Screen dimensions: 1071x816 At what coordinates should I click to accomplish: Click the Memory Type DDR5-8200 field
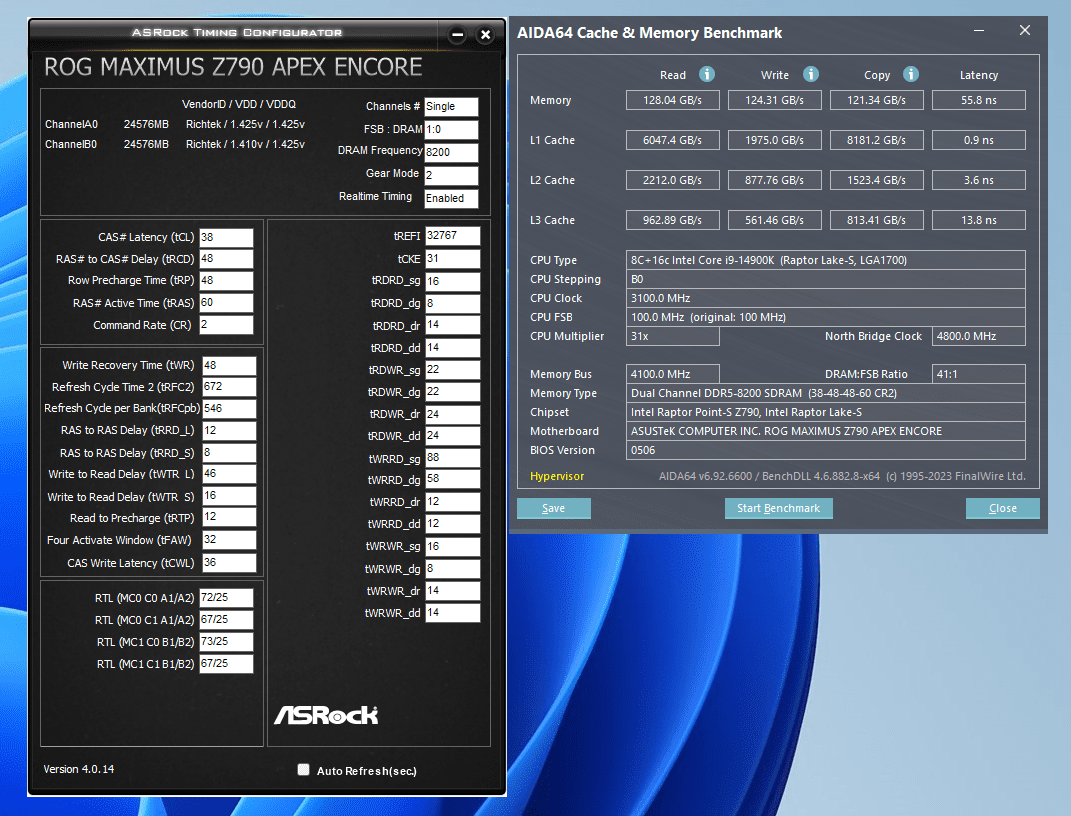(x=826, y=393)
